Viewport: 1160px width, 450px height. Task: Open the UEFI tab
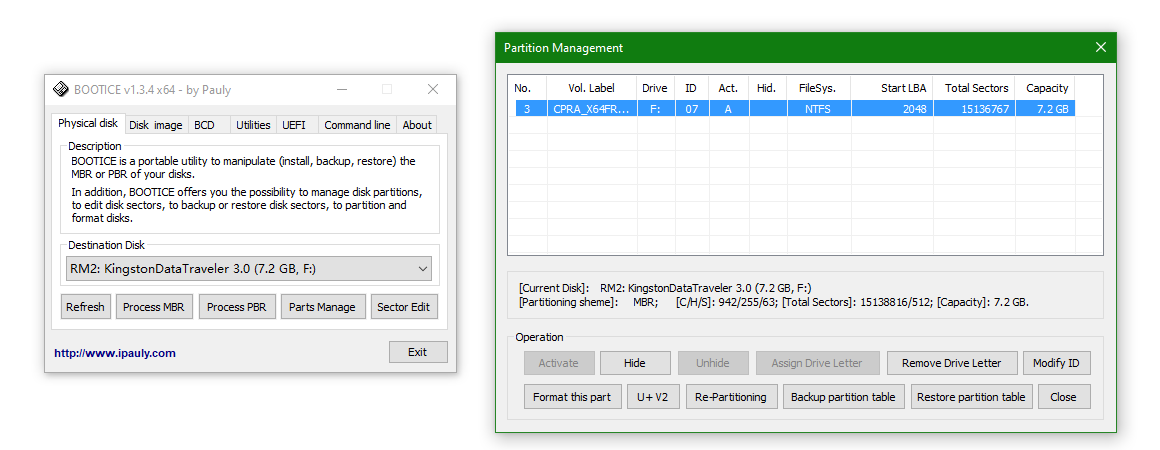[298, 125]
